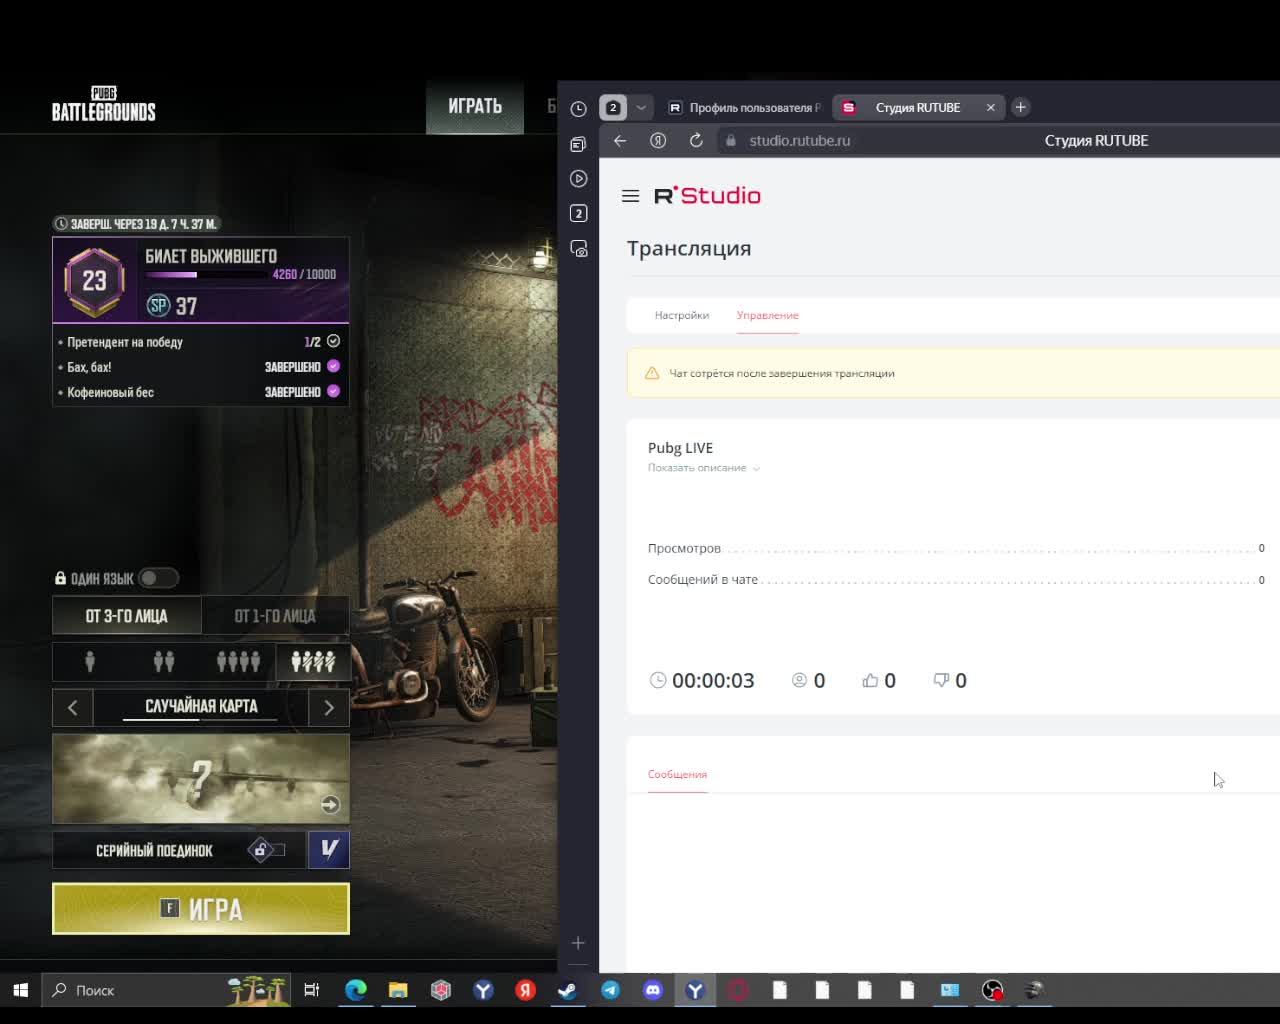Open Windows Start menu
This screenshot has height=1024, width=1280.
(x=20, y=990)
